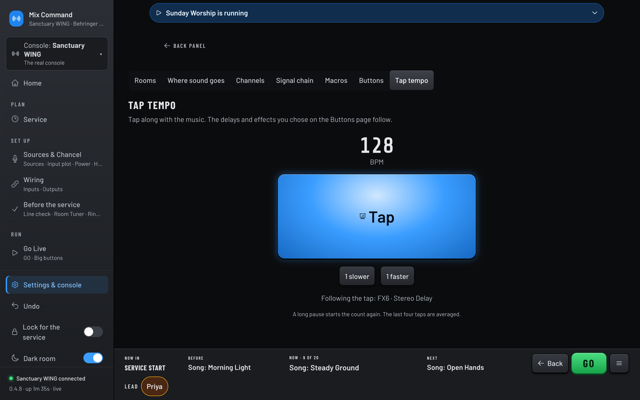The image size is (640, 400).
Task: Open the Console Sanctuary WING selector
Action: pyautogui.click(x=57, y=54)
